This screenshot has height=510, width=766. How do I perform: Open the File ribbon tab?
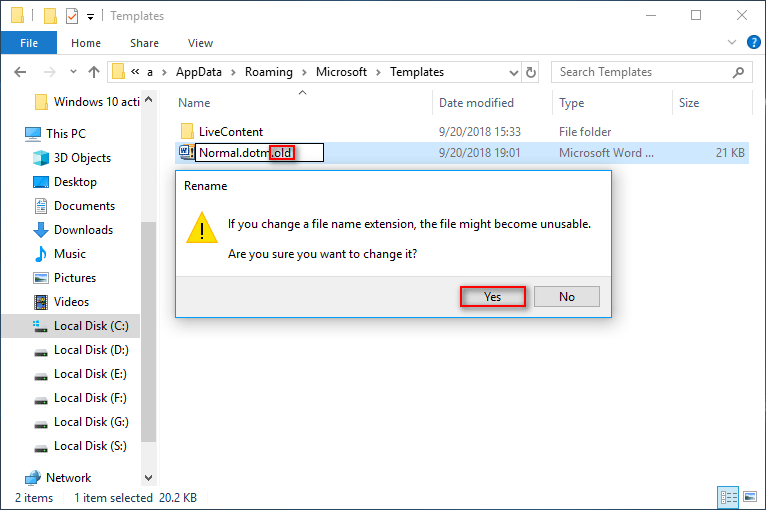click(x=28, y=43)
